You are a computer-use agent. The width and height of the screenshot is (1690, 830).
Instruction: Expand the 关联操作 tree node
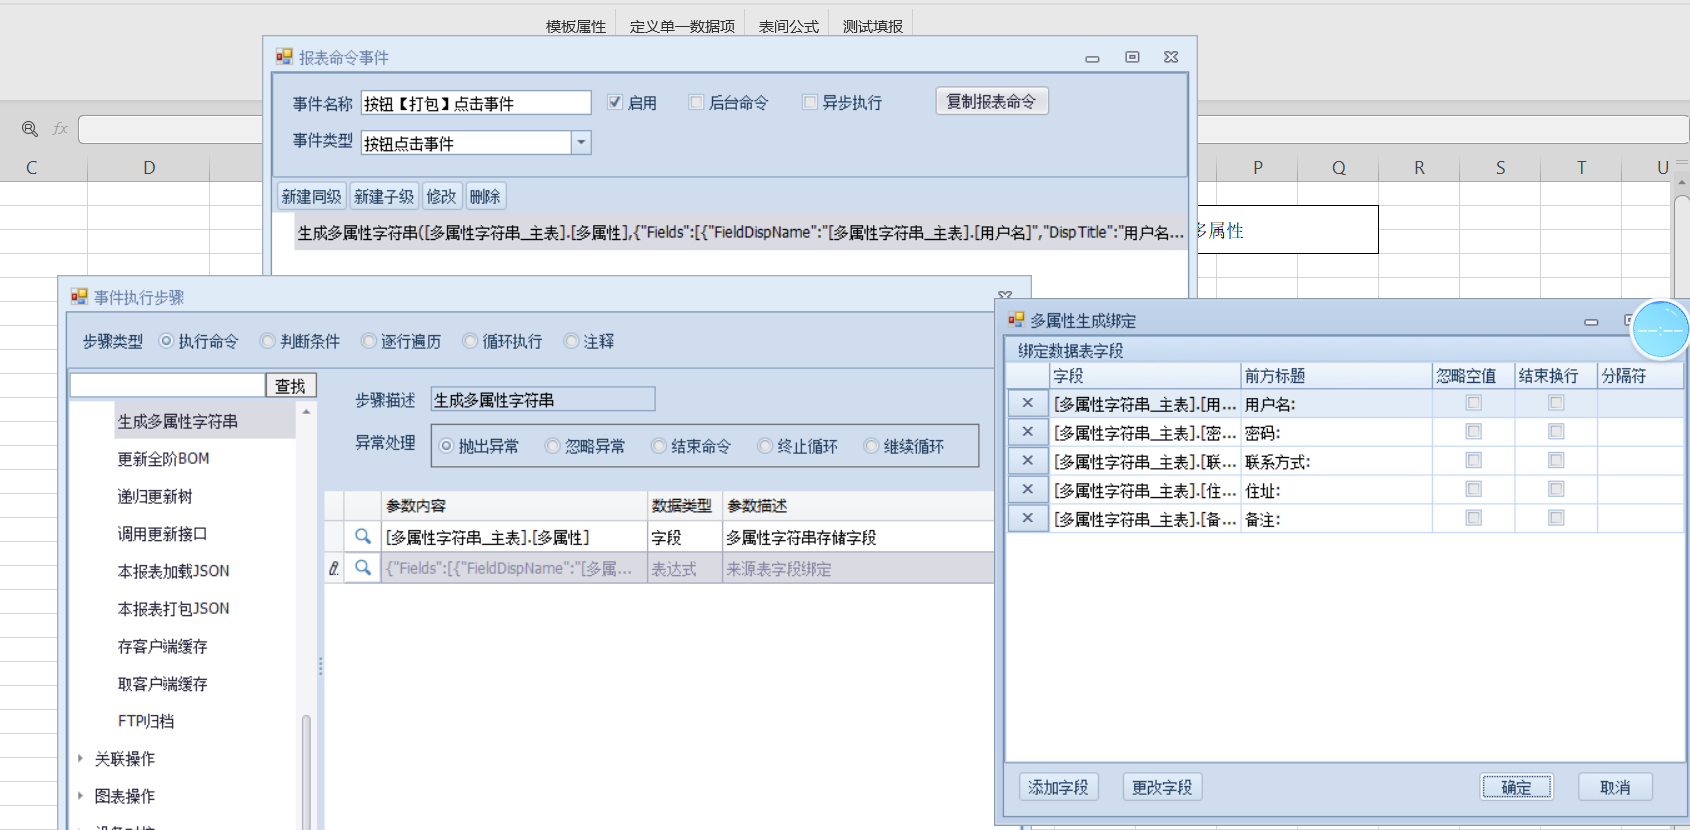pyautogui.click(x=80, y=759)
